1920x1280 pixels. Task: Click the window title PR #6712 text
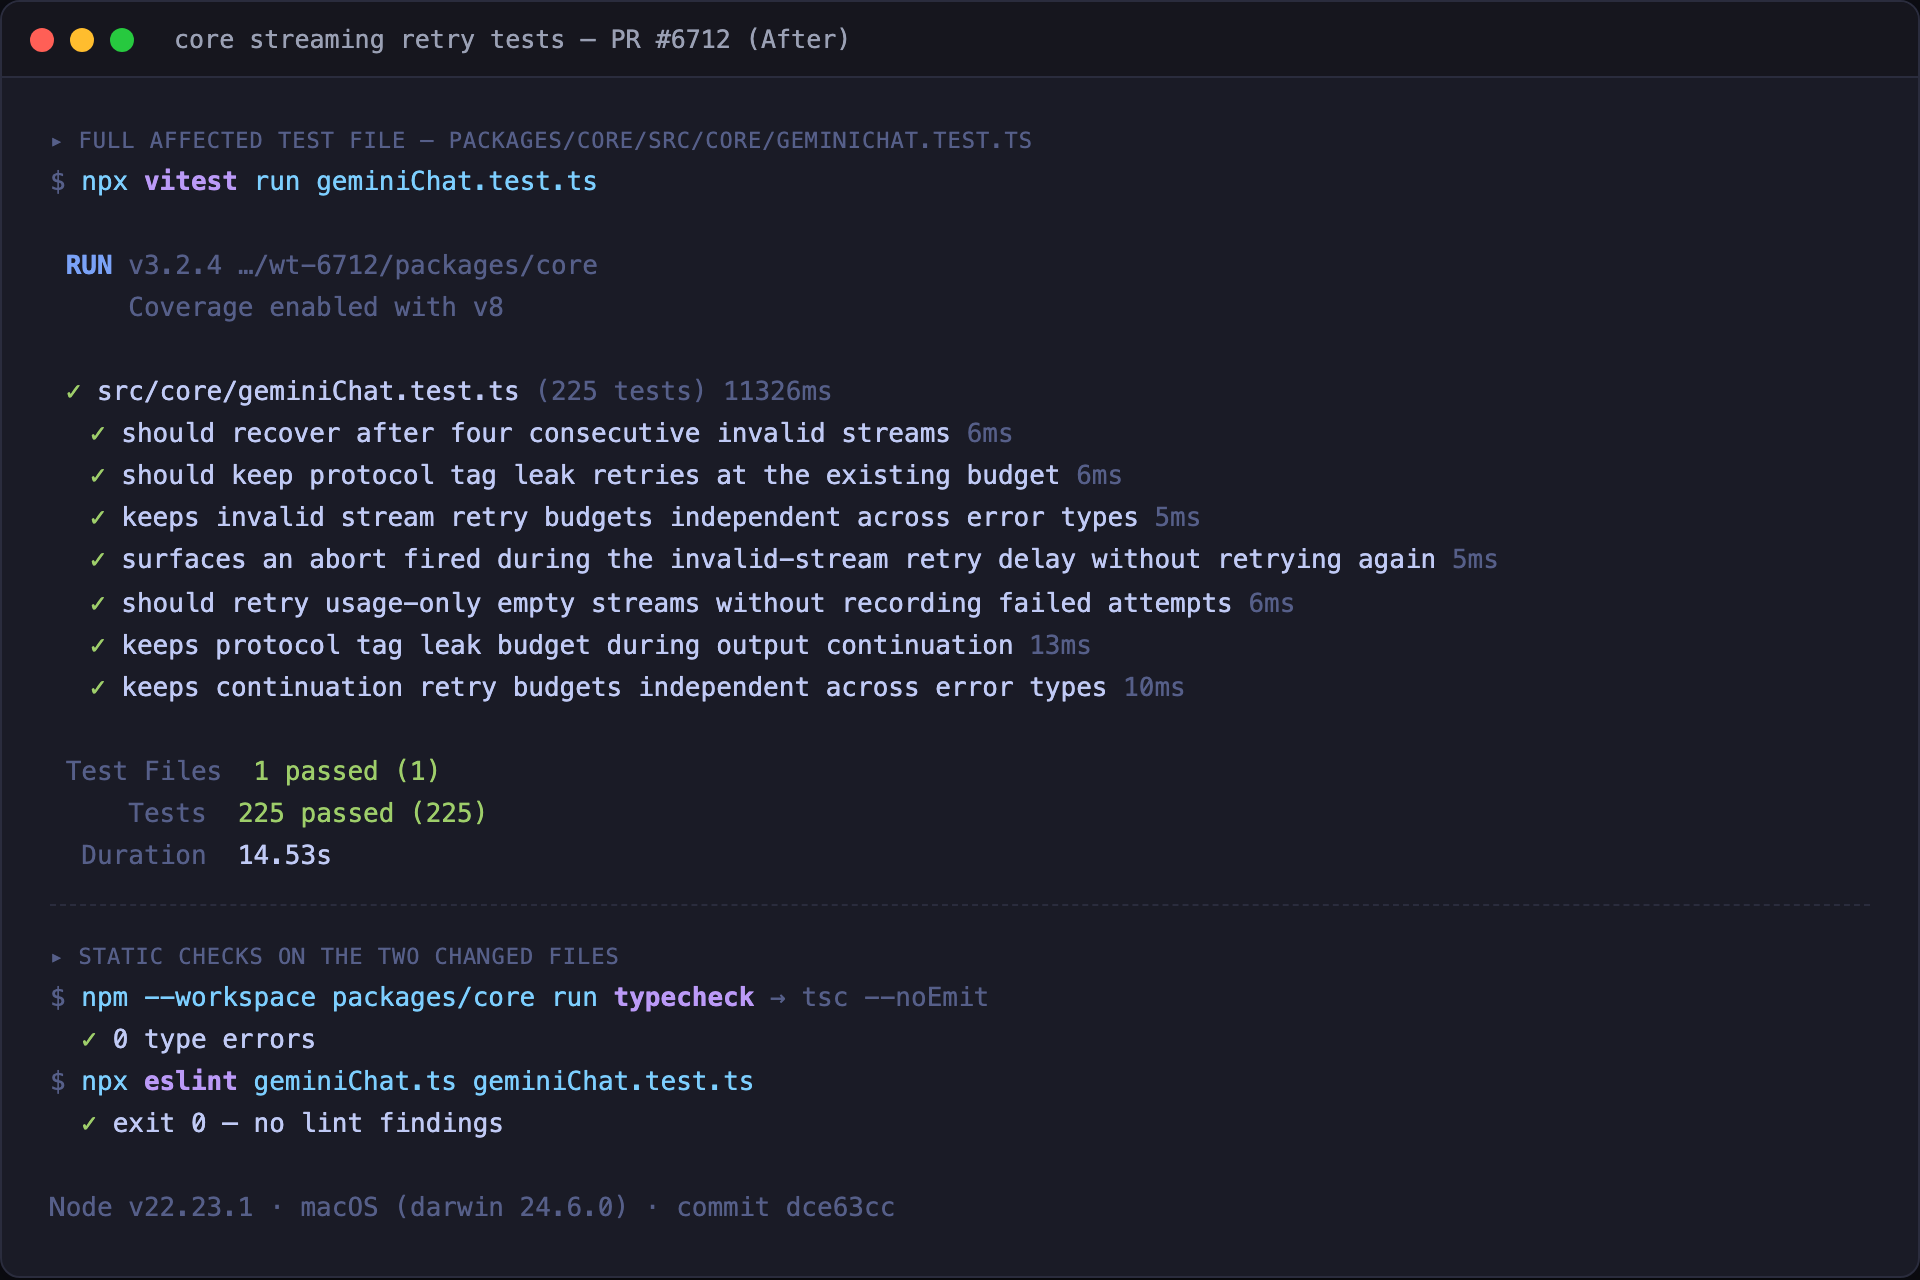pos(671,40)
